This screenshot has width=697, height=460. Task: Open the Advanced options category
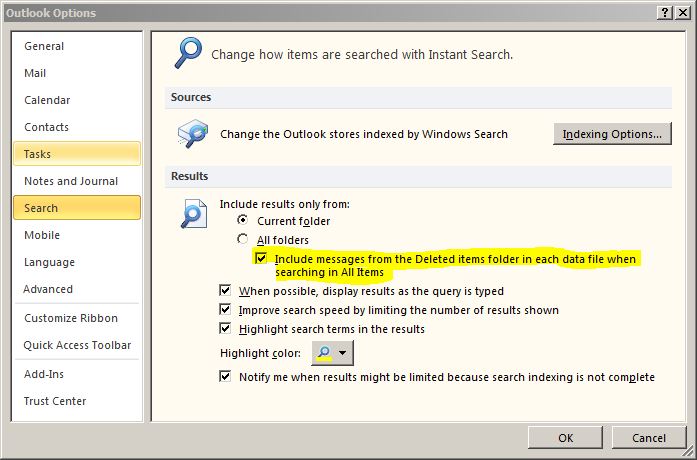77,289
